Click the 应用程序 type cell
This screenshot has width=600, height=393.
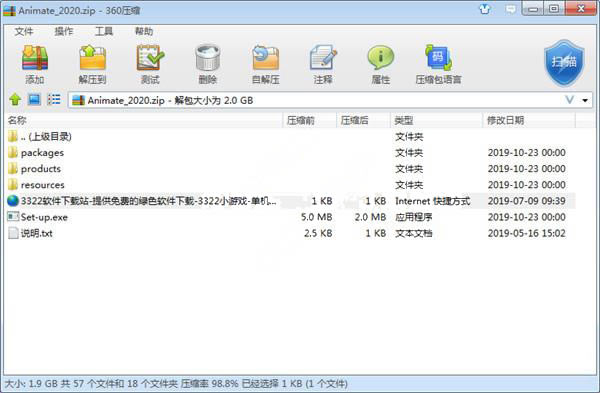414,217
